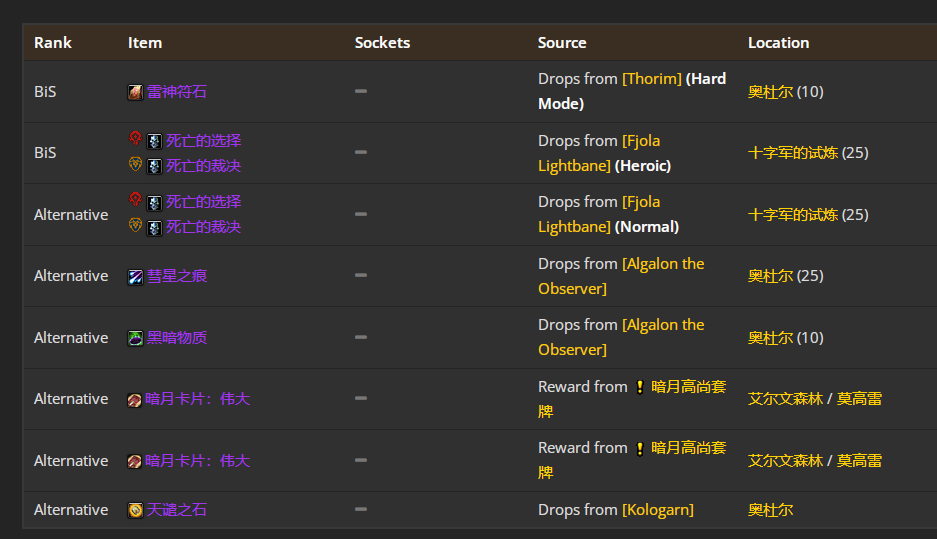This screenshot has height=539, width=937.
Task: Open 艾尔文森林 location link in last 暗月卡片 row
Action: 785,461
